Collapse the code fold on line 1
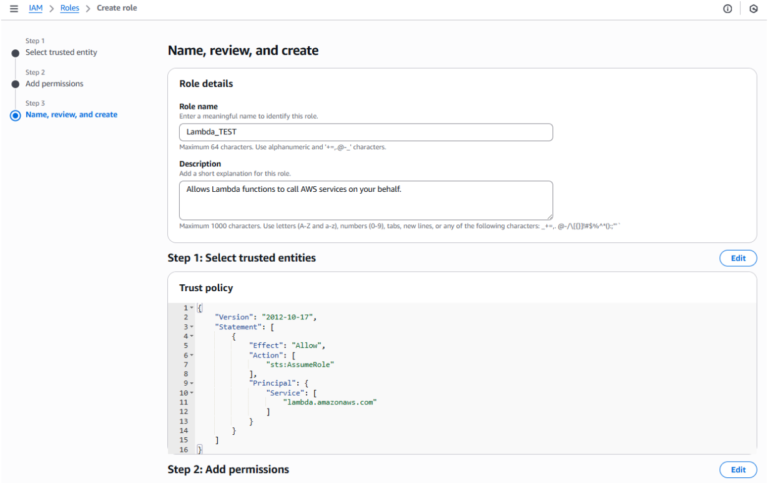Screen dimensions: 768x483 coord(191,308)
